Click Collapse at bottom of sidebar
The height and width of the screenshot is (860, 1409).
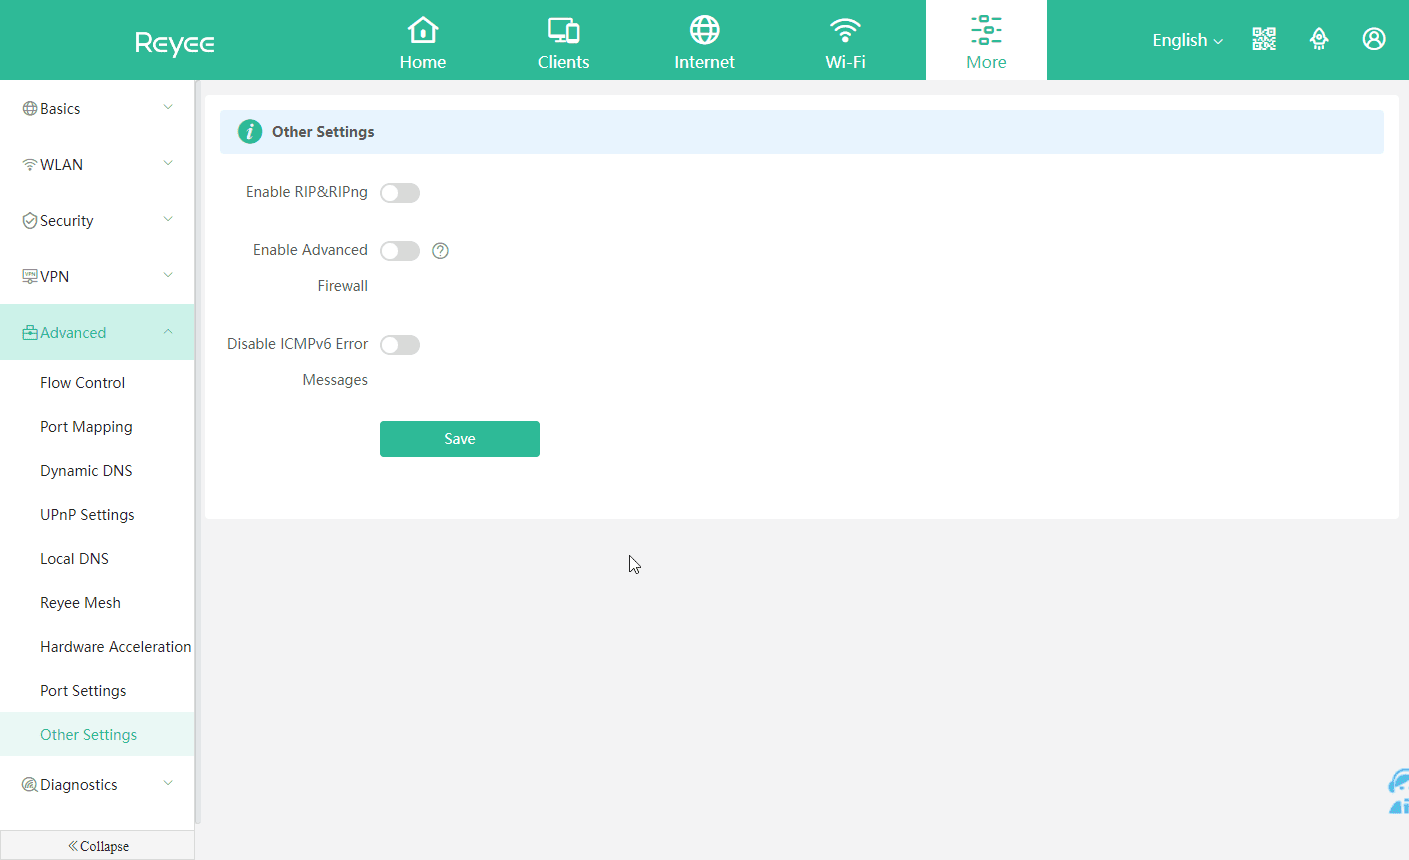[x=98, y=846]
